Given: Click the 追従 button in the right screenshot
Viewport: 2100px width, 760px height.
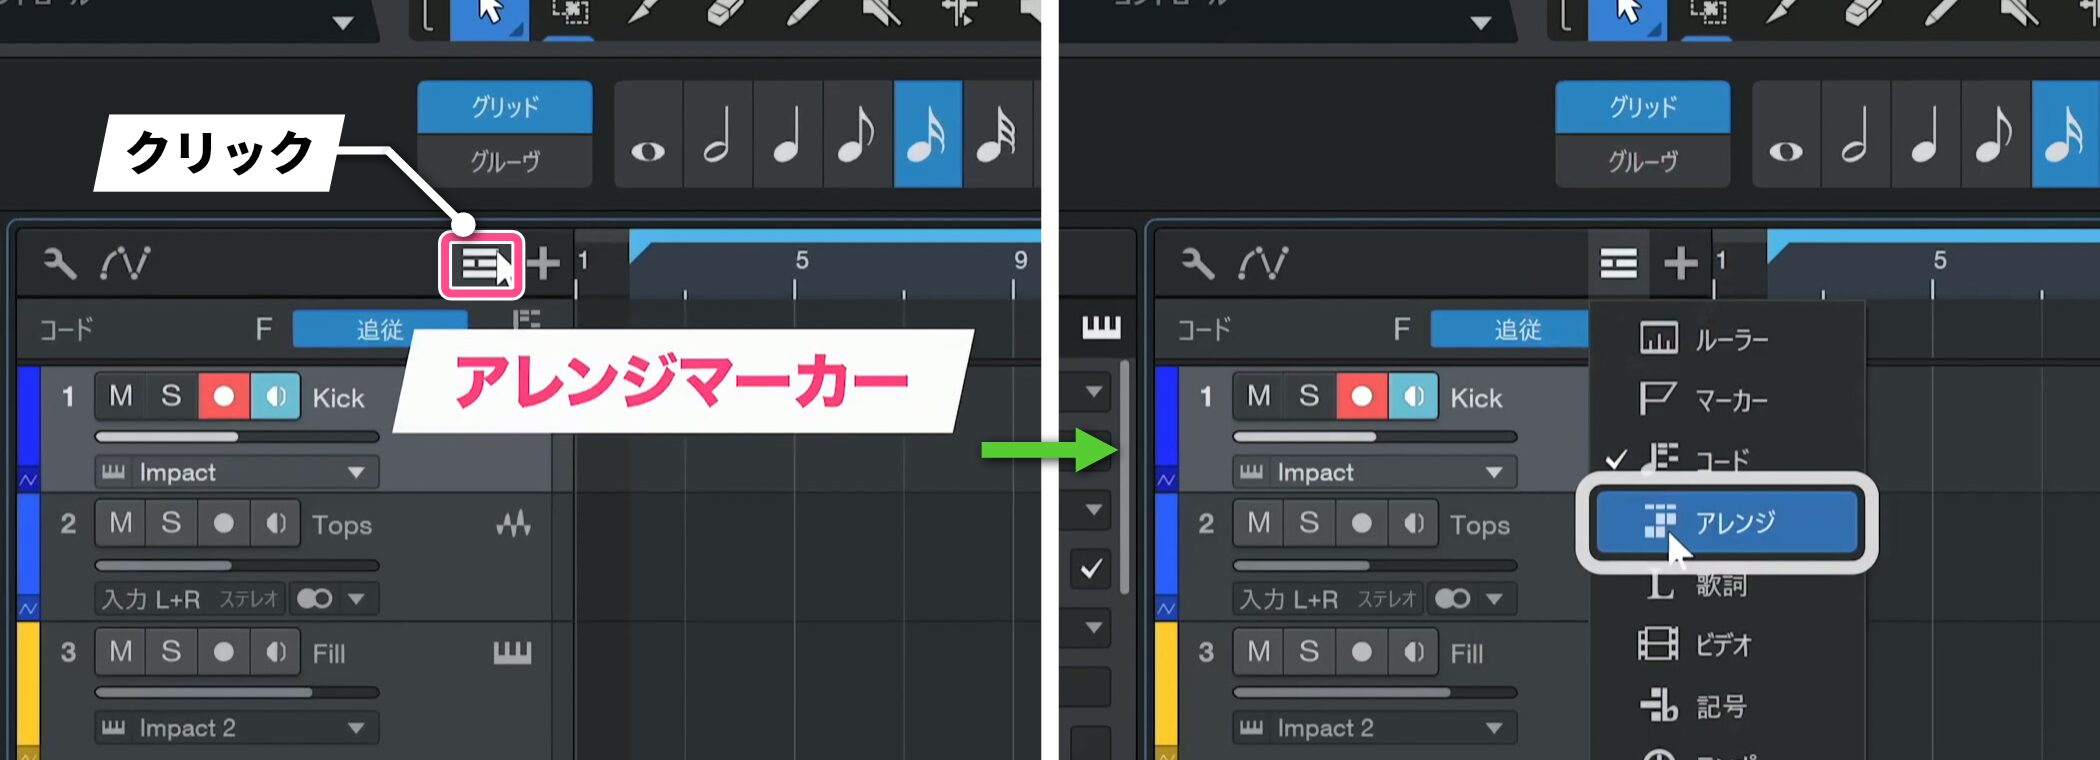Looking at the screenshot, I should (x=1515, y=329).
